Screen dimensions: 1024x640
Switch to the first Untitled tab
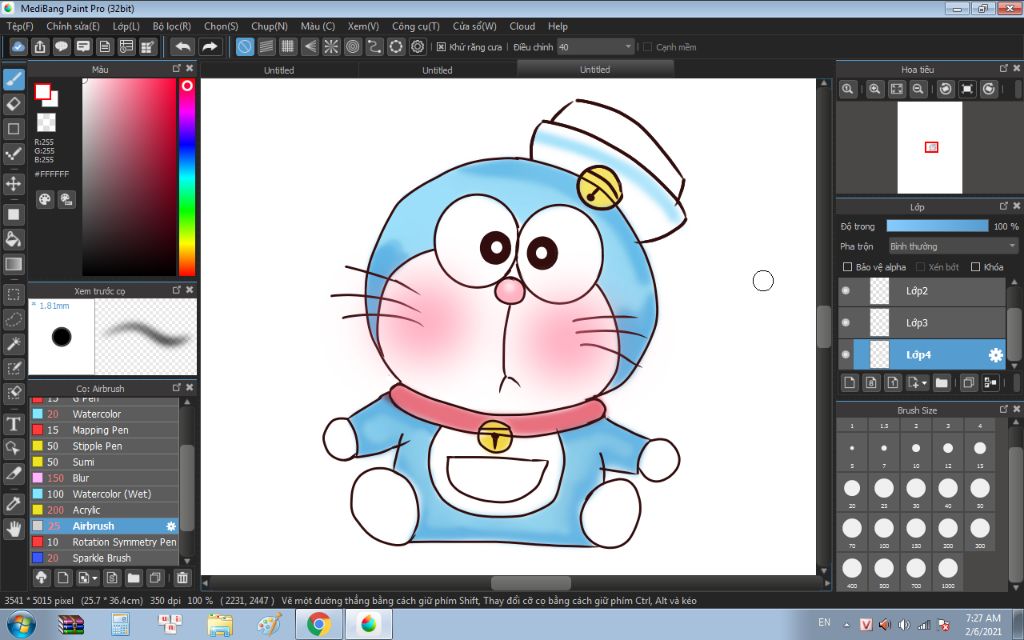point(279,70)
